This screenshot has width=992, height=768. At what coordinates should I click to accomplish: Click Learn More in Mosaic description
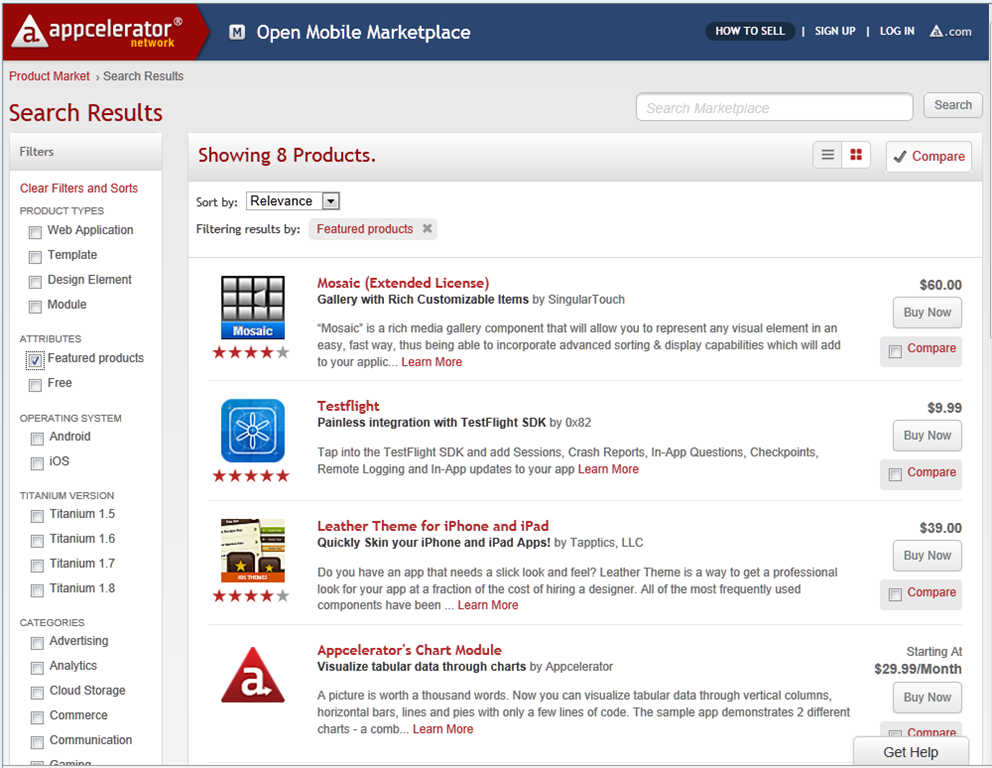coord(431,362)
